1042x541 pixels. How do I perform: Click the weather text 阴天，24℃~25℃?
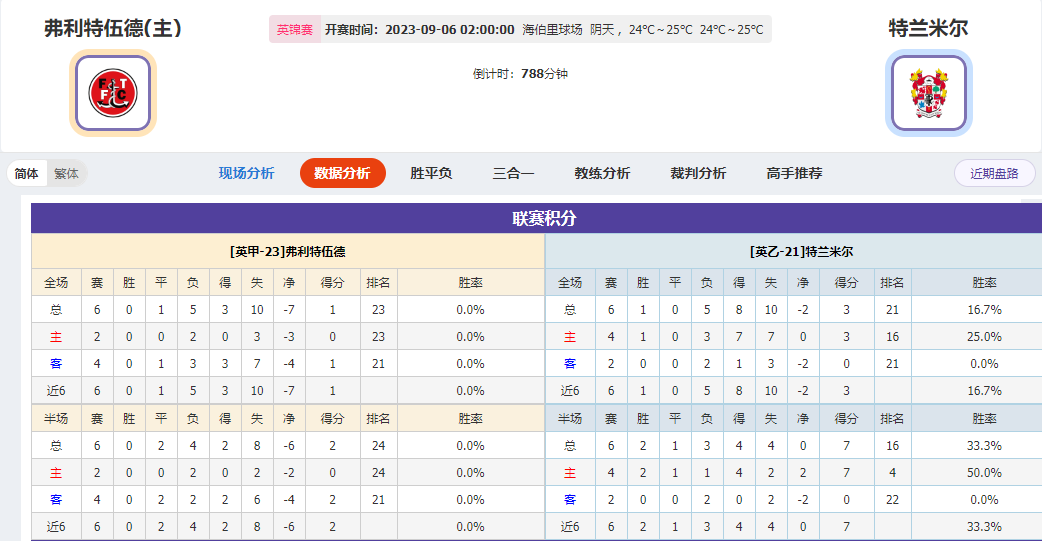[641, 30]
